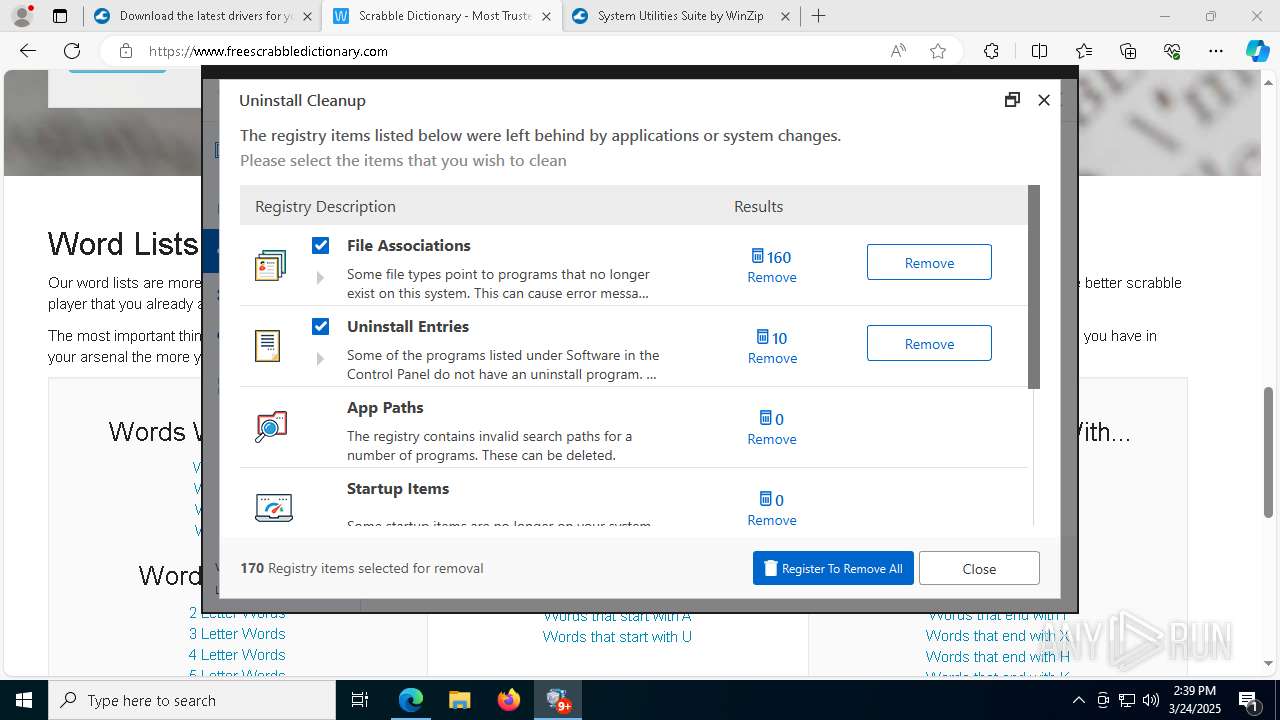Viewport: 1280px width, 720px height.
Task: Expand the File Associations details arrow
Action: pyautogui.click(x=320, y=278)
